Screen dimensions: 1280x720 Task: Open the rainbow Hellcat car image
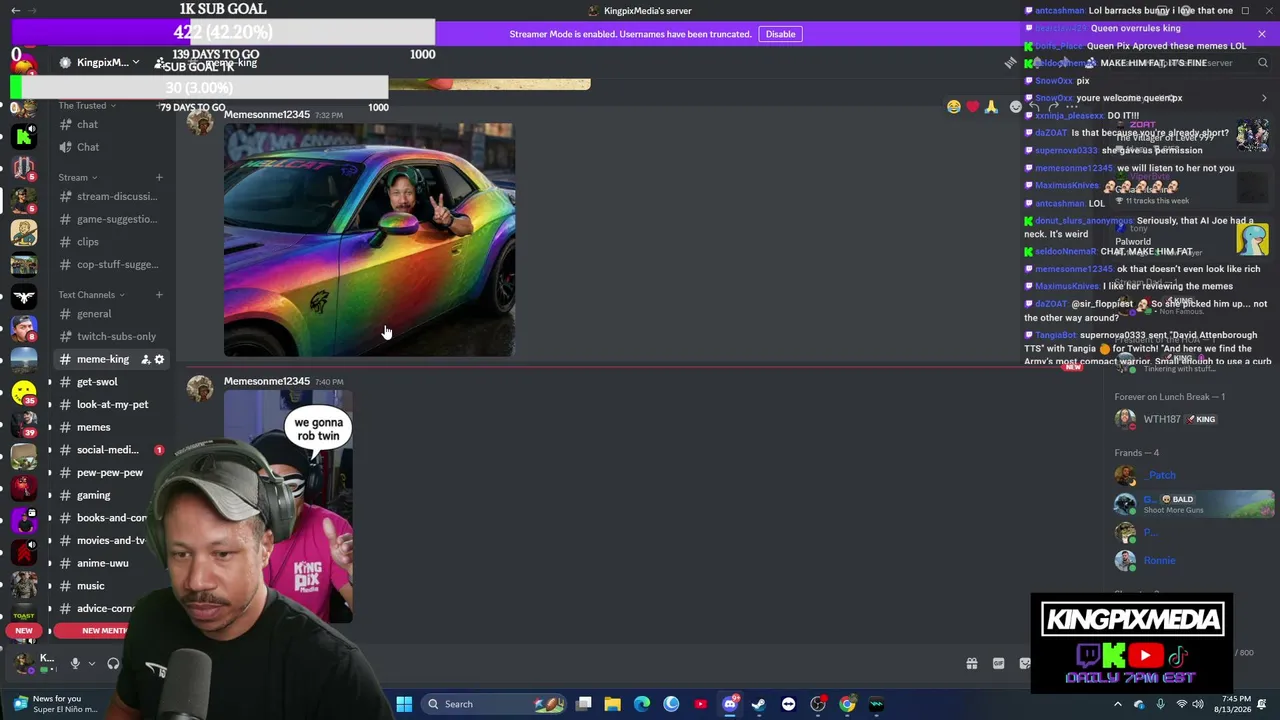[369, 240]
